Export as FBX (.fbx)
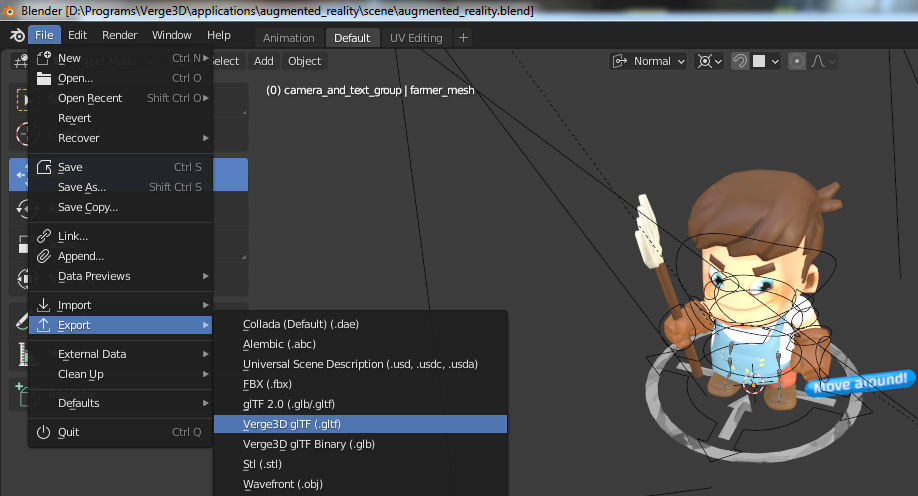Viewport: 918px width, 496px height. (x=361, y=384)
